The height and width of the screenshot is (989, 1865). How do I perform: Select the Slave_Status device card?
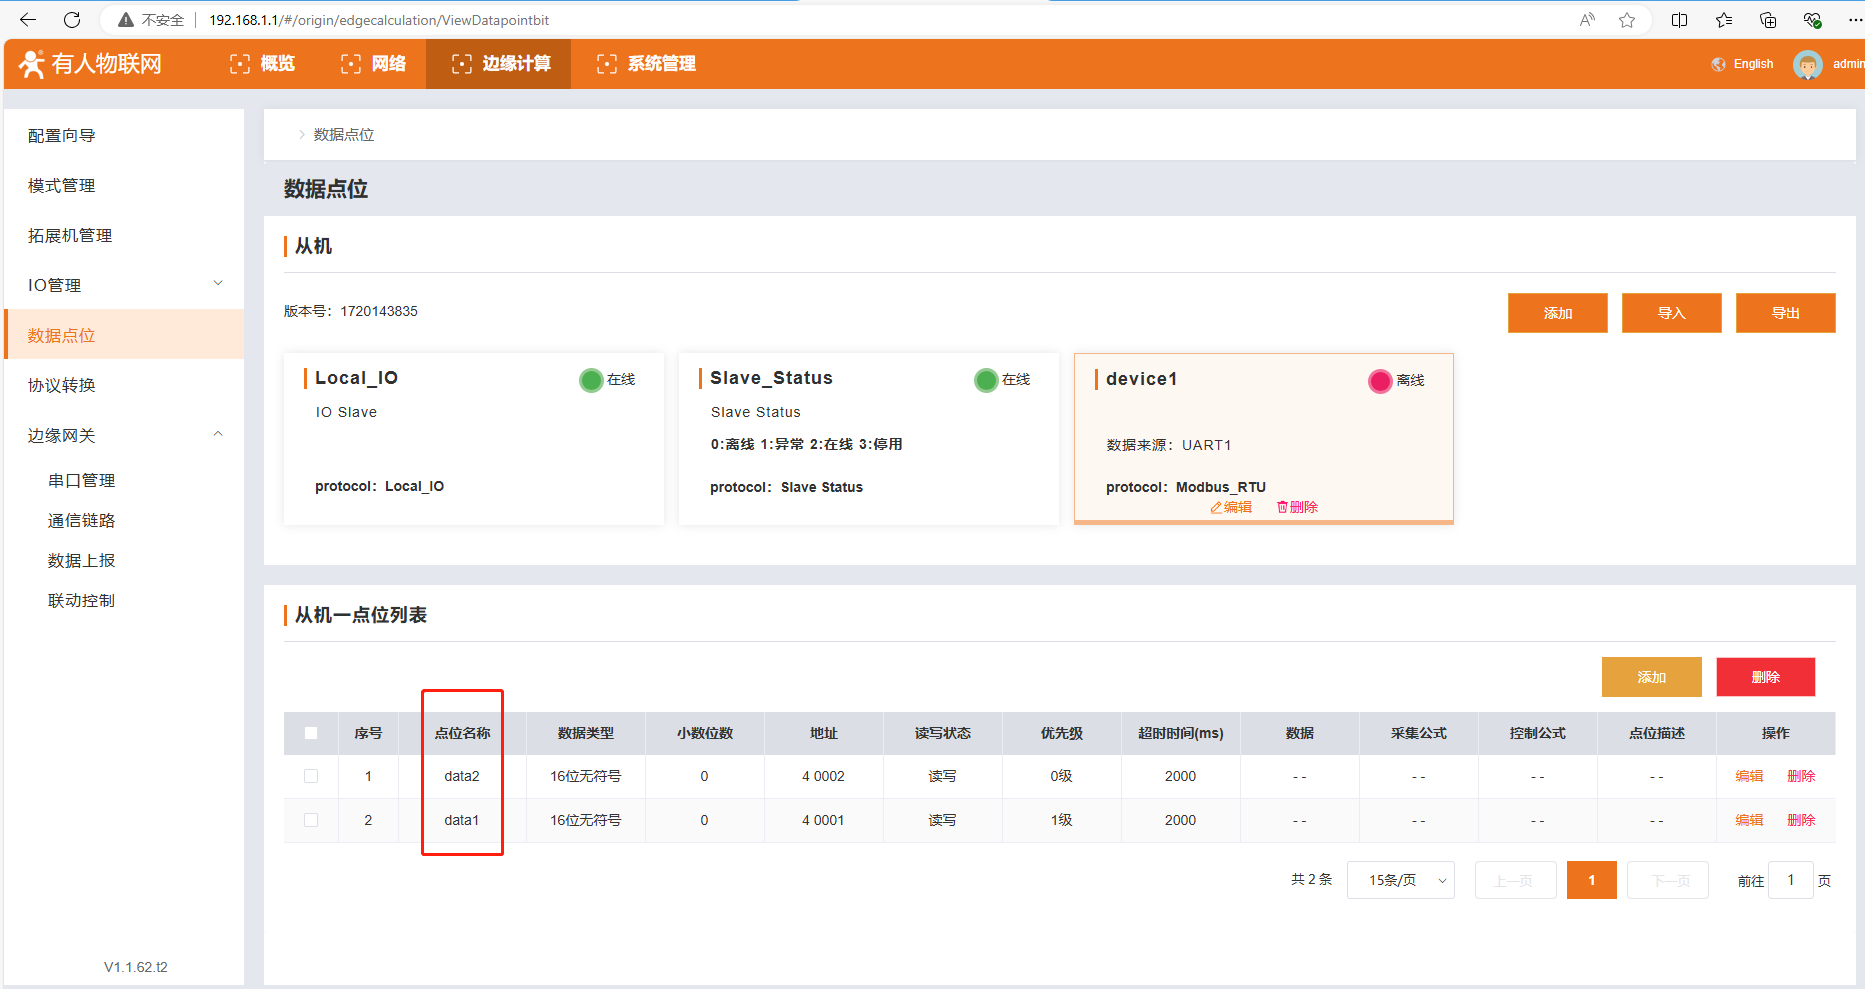click(x=868, y=438)
